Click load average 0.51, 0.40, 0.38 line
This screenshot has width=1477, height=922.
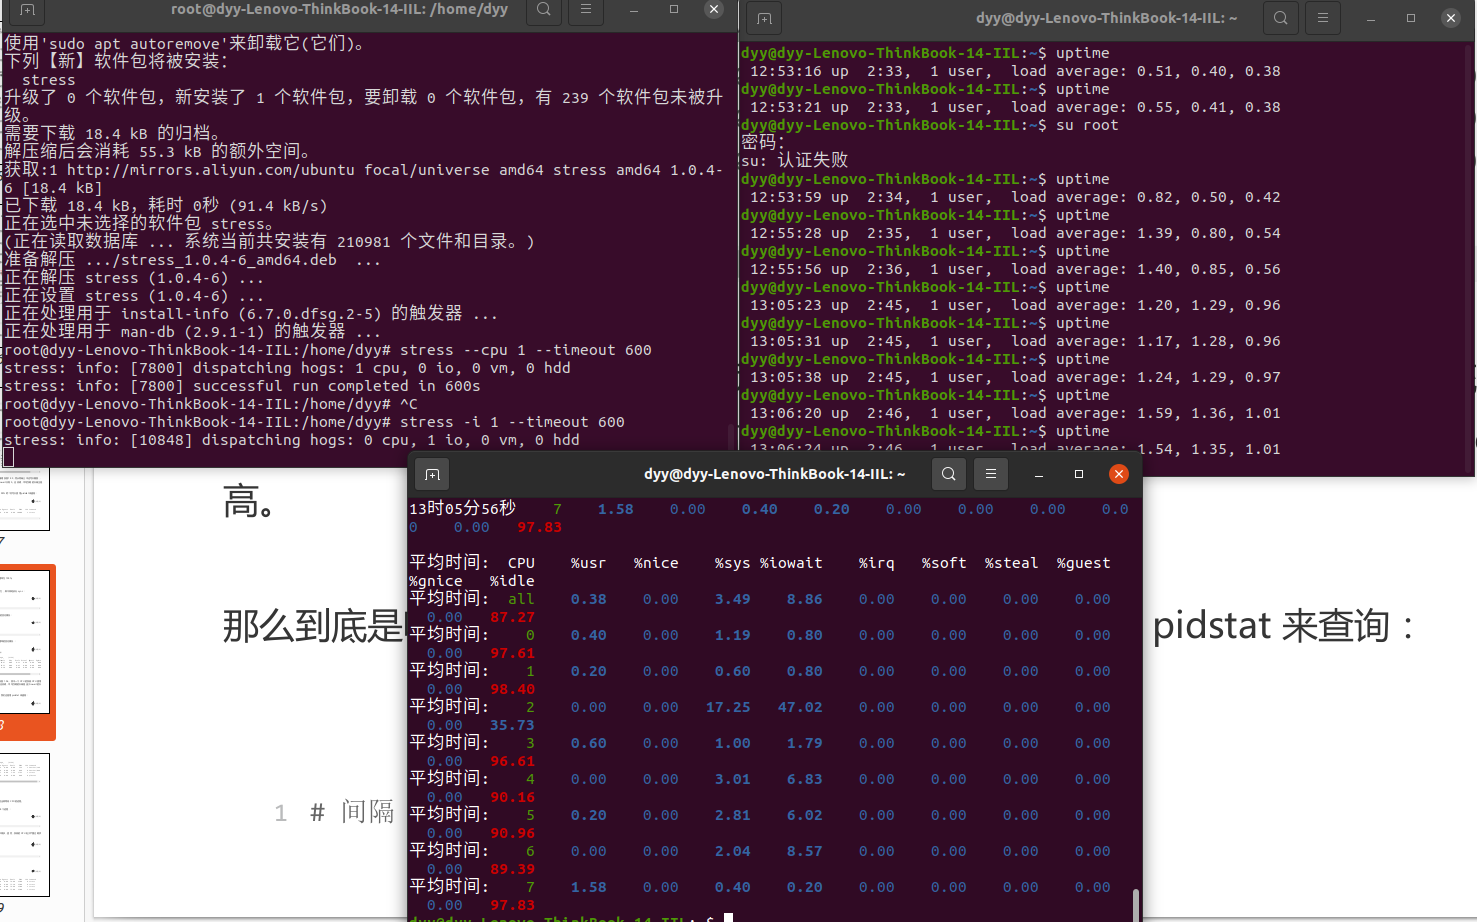pyautogui.click(x=1015, y=71)
